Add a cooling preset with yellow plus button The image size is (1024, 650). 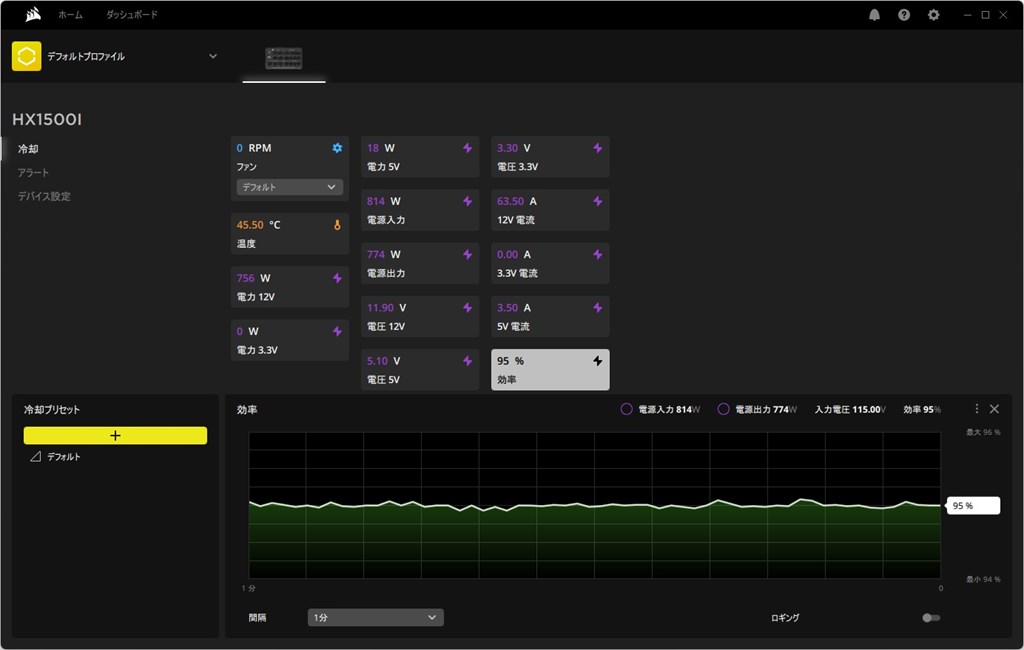point(116,436)
